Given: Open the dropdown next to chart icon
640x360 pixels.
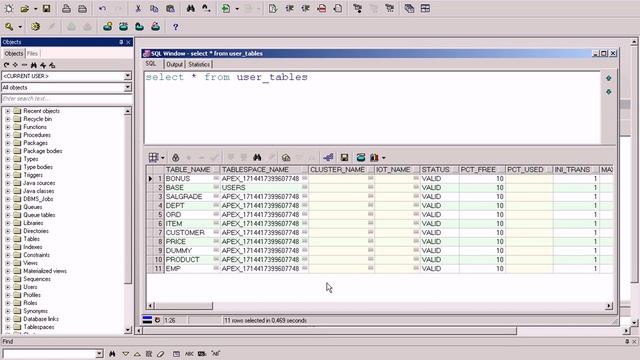Looking at the screenshot, I should click(x=384, y=158).
